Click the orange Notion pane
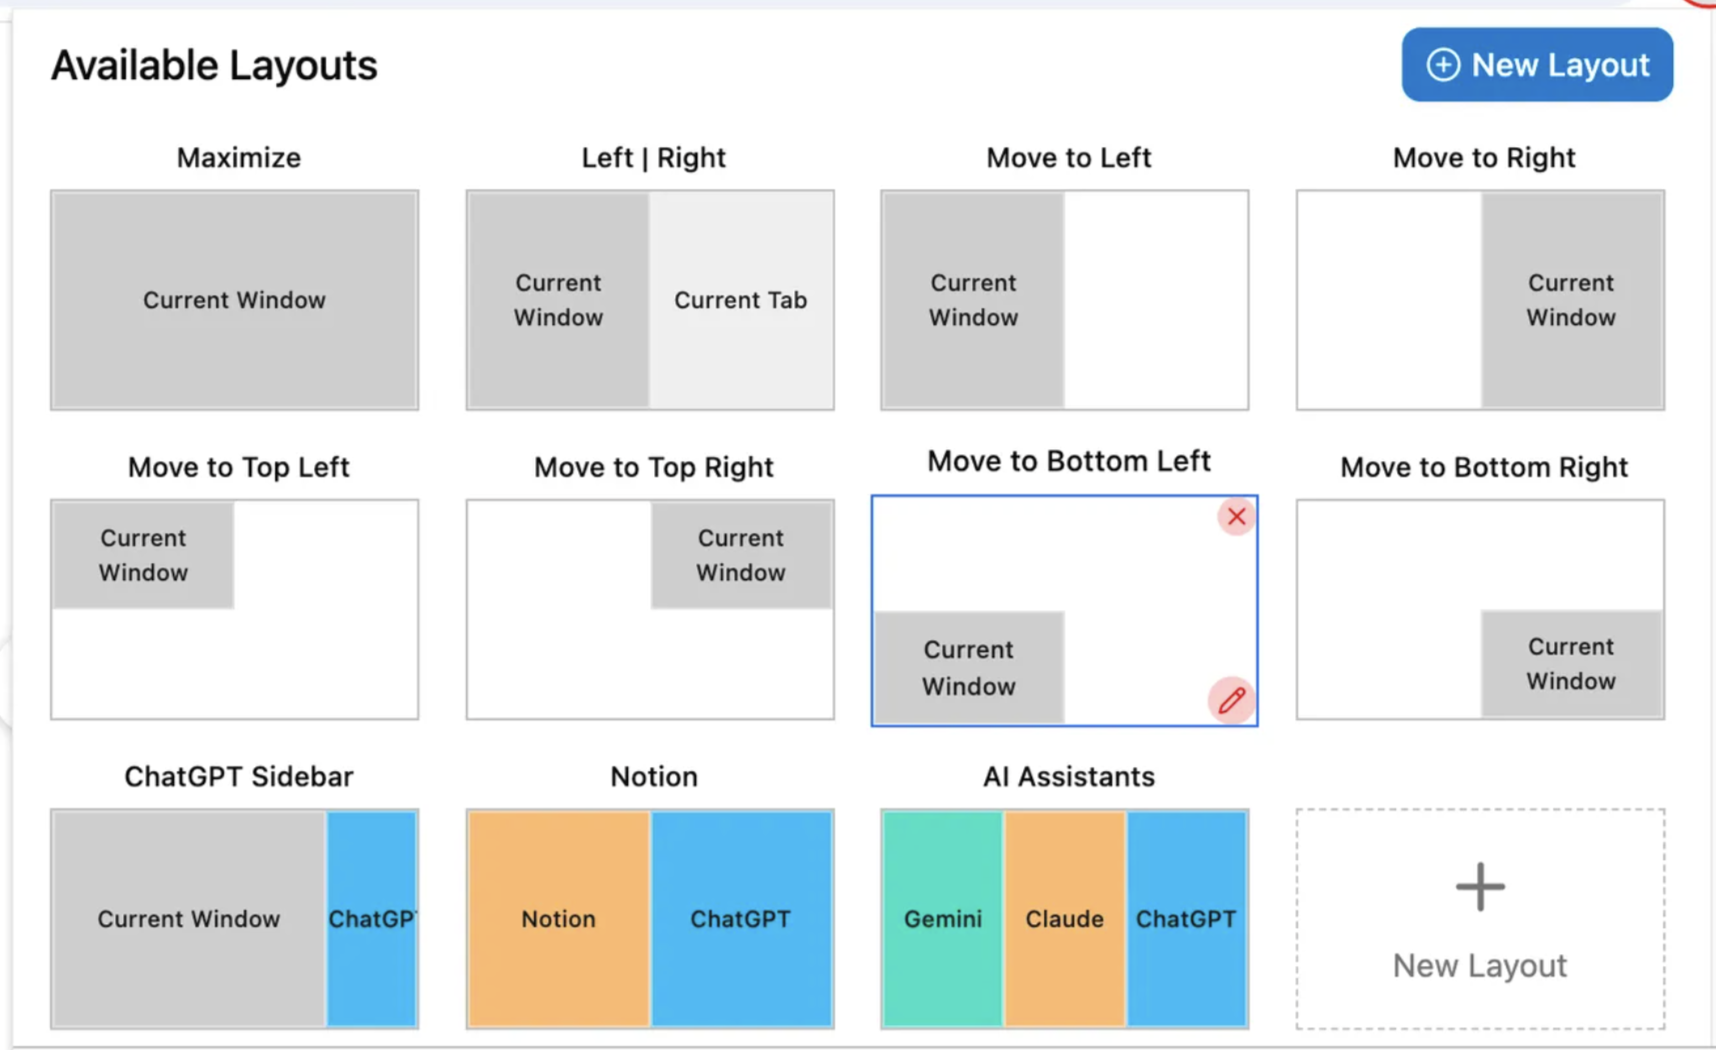This screenshot has height=1050, width=1716. 558,919
